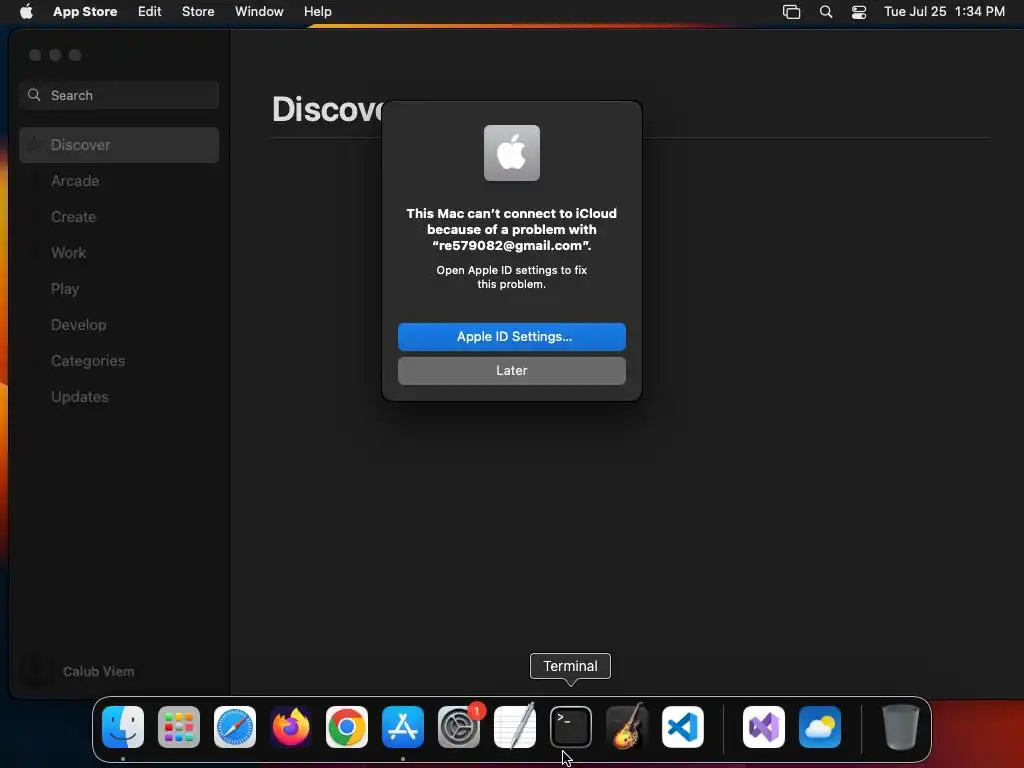1024x768 pixels.
Task: Open the Edit menu
Action: [x=150, y=11]
